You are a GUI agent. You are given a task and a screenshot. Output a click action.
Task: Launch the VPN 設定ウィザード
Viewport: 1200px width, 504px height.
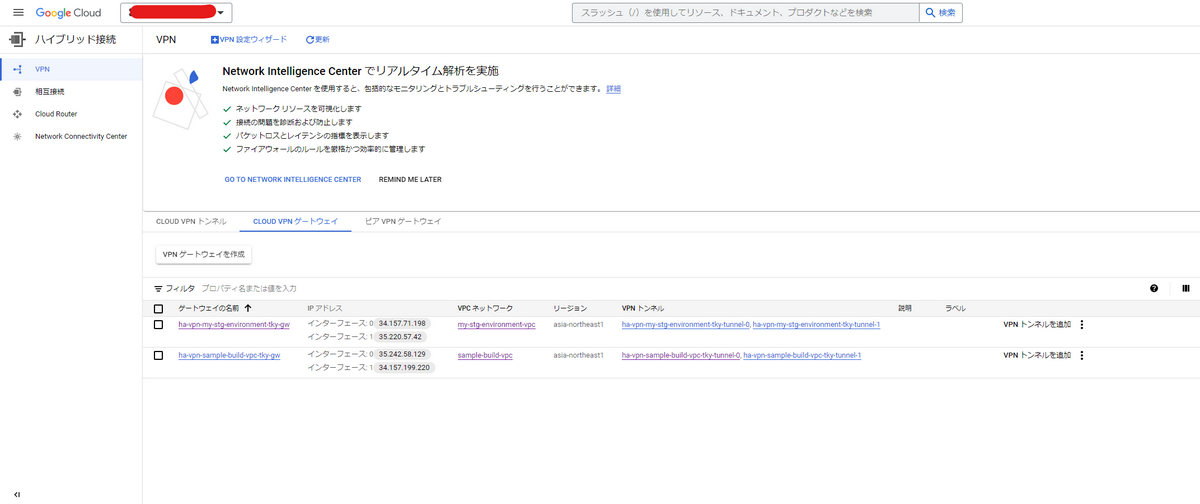tap(249, 39)
